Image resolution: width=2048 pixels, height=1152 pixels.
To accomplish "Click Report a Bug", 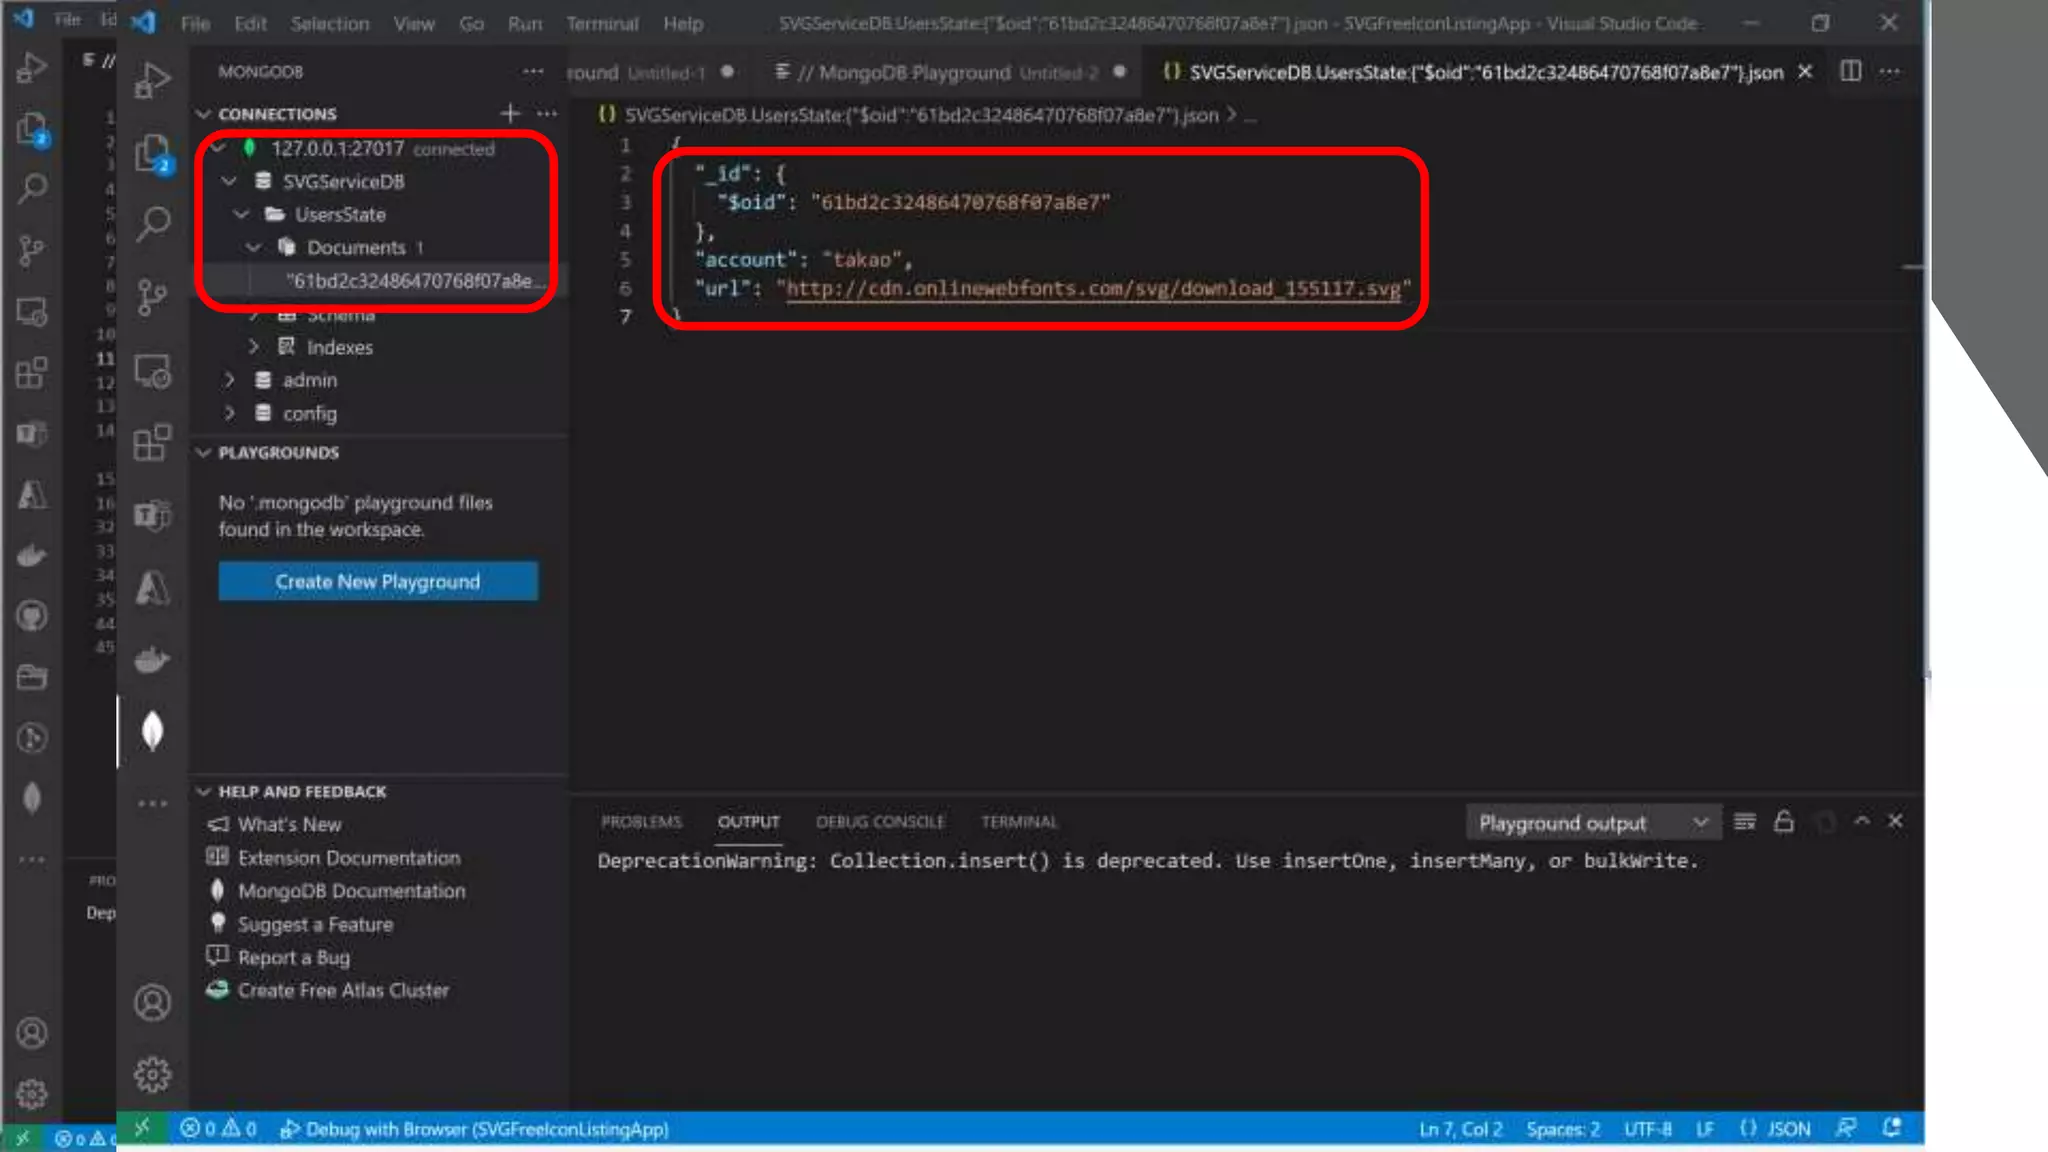I will 293,958.
